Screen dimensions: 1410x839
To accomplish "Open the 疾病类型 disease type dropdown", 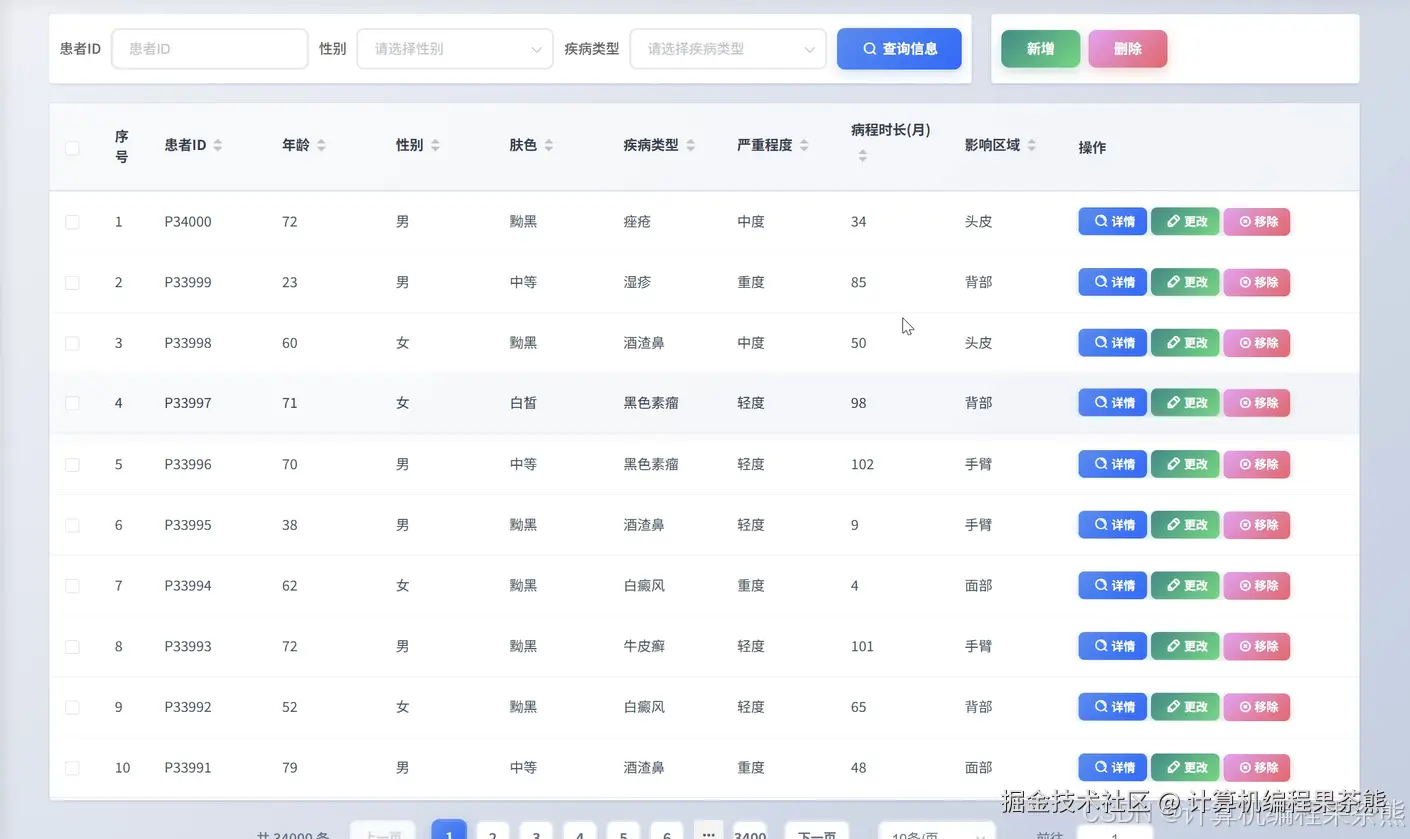I will [727, 48].
